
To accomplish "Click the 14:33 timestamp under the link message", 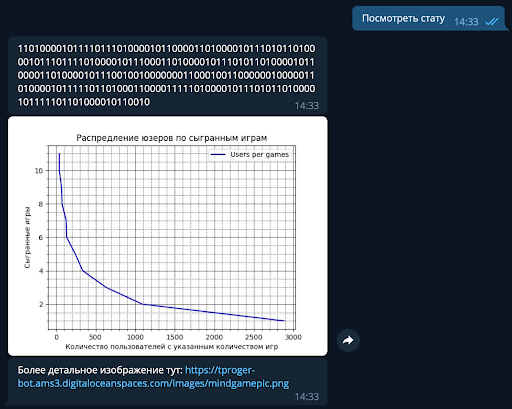I will pyautogui.click(x=307, y=396).
